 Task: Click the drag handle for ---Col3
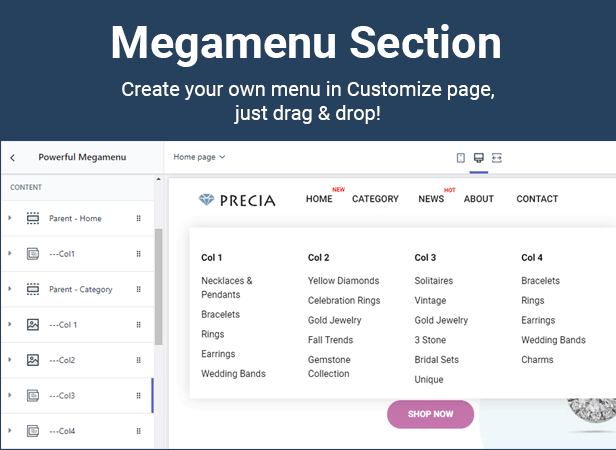138,395
